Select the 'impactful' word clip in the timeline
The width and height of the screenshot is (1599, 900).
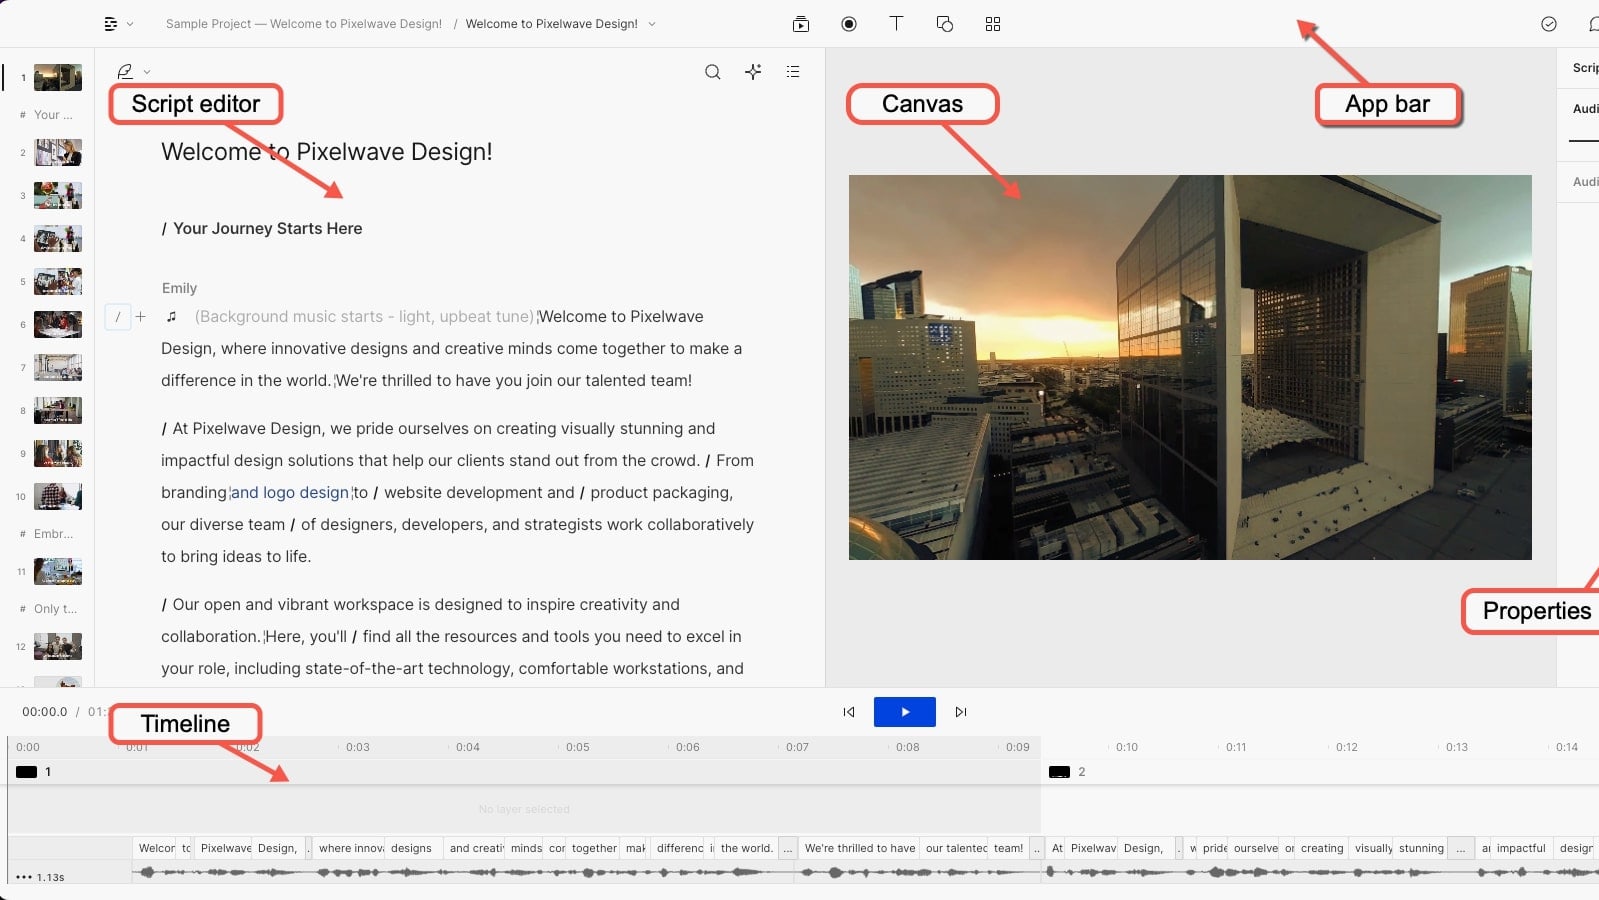point(1521,848)
